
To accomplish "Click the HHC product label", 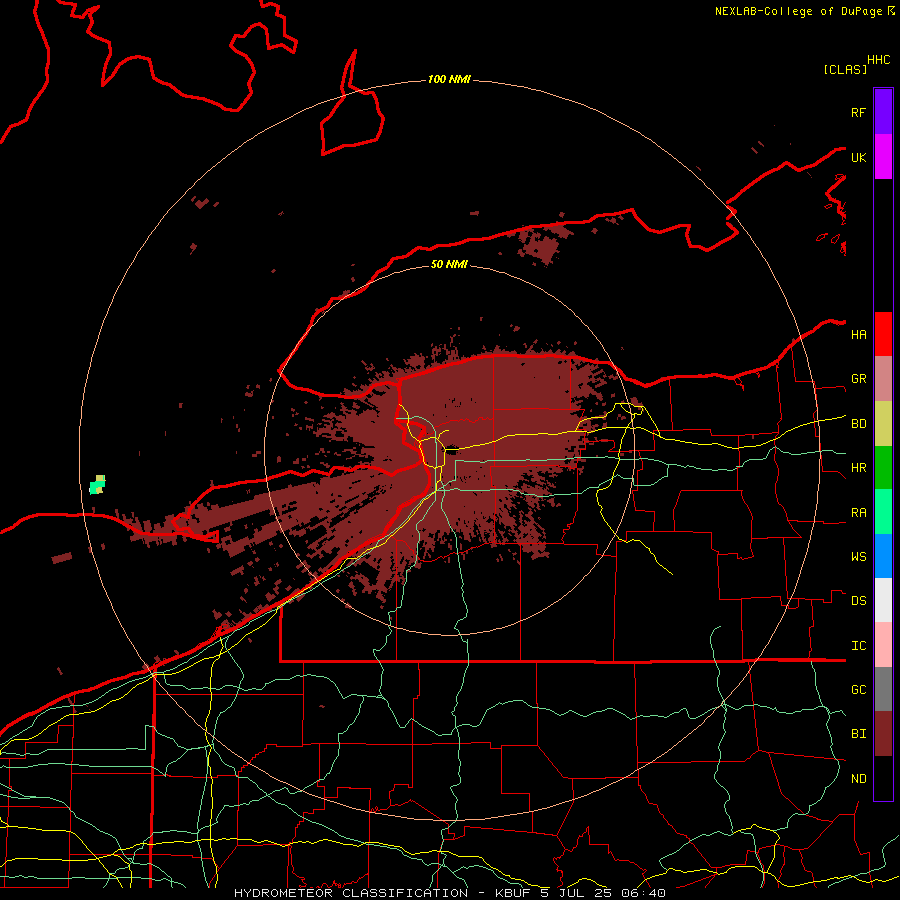I will coord(879,60).
